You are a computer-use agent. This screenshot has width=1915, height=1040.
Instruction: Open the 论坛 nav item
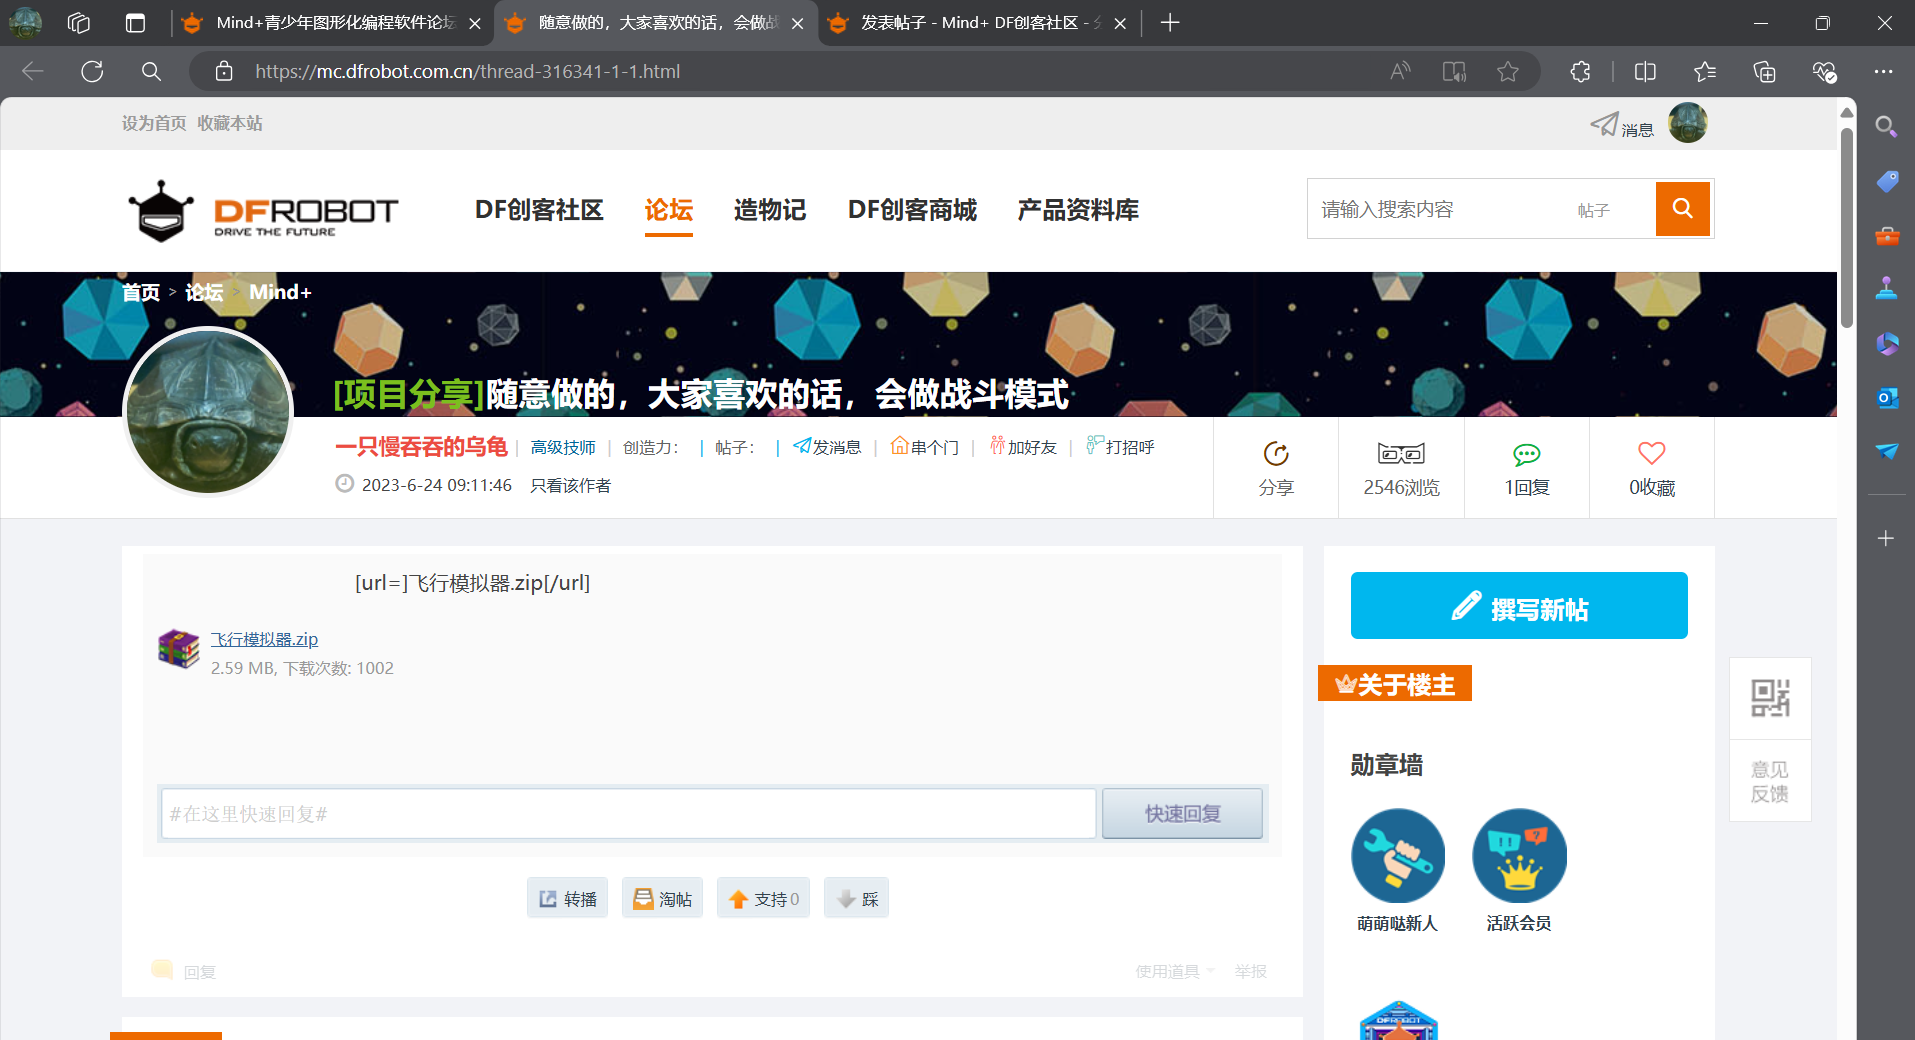point(669,210)
